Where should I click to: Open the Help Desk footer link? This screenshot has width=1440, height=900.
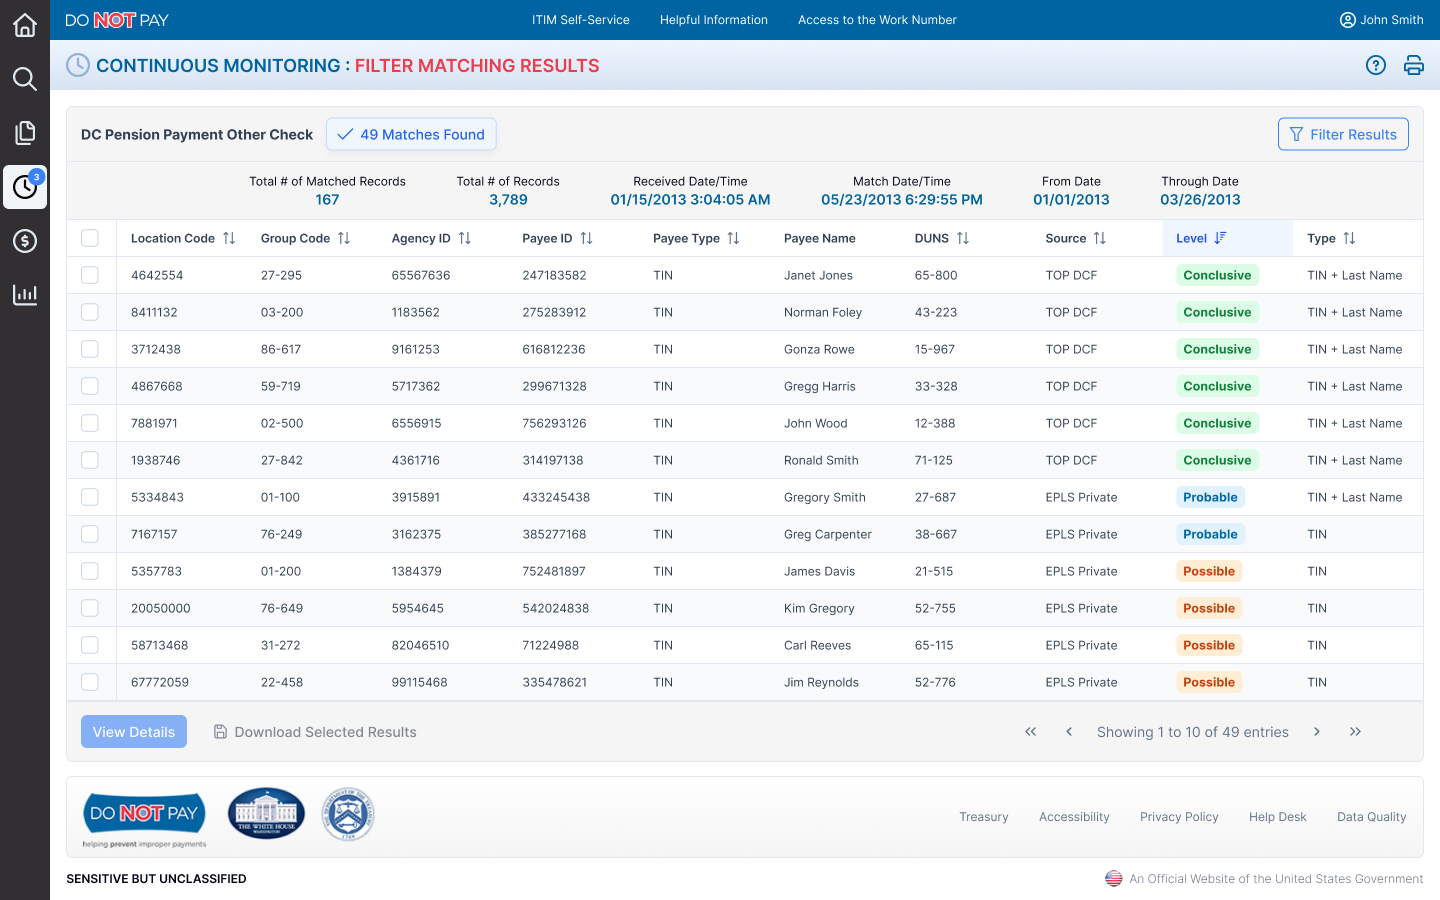[1278, 817]
